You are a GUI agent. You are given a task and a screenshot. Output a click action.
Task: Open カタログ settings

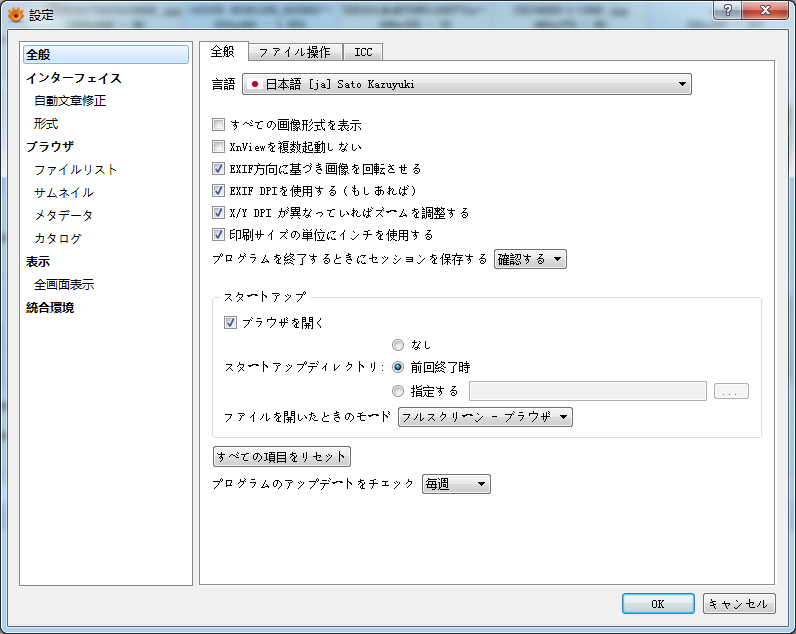tap(58, 239)
